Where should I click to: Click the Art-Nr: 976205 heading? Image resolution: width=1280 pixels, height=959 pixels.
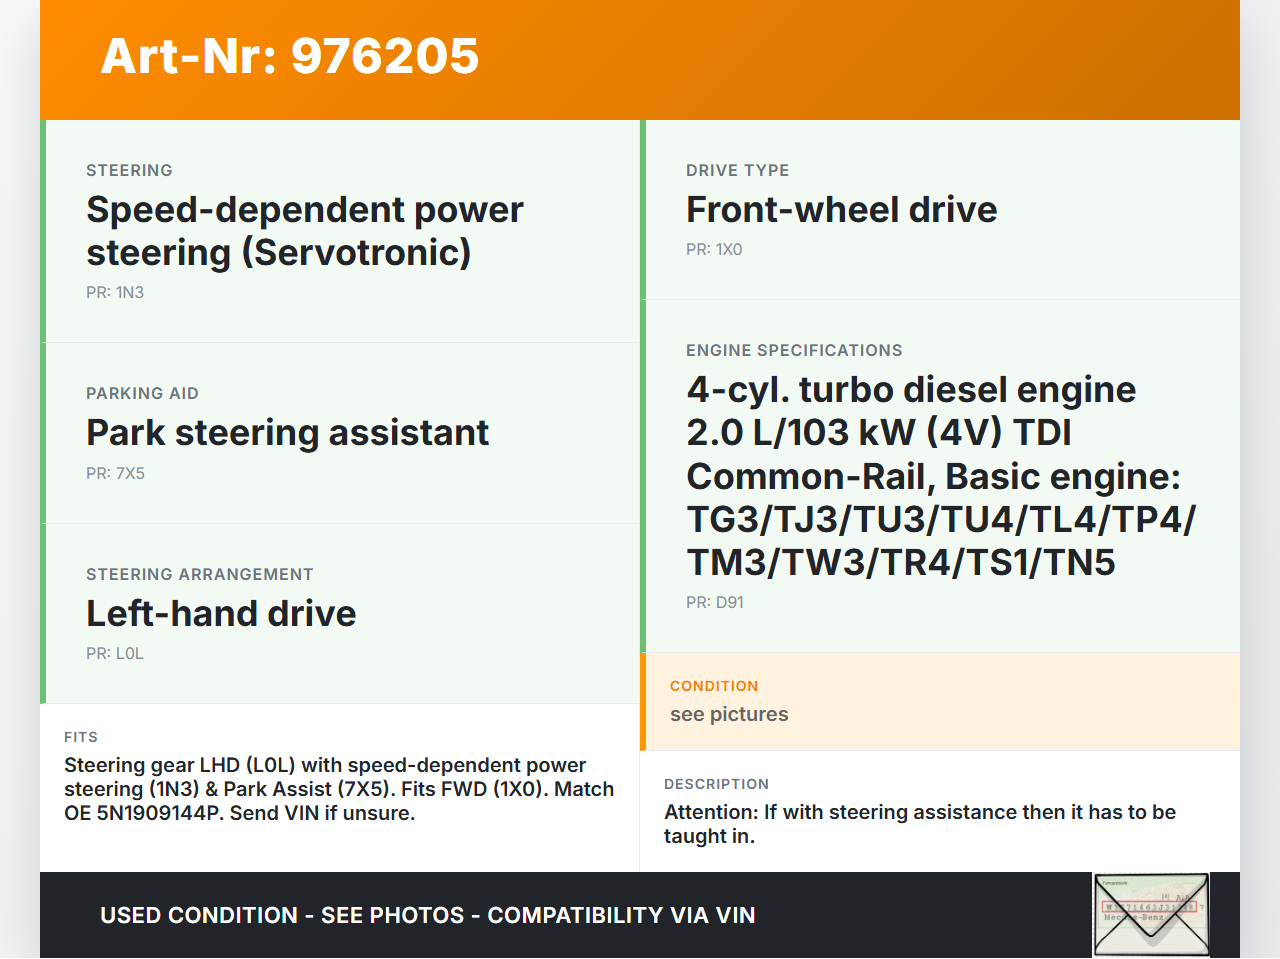coord(290,56)
